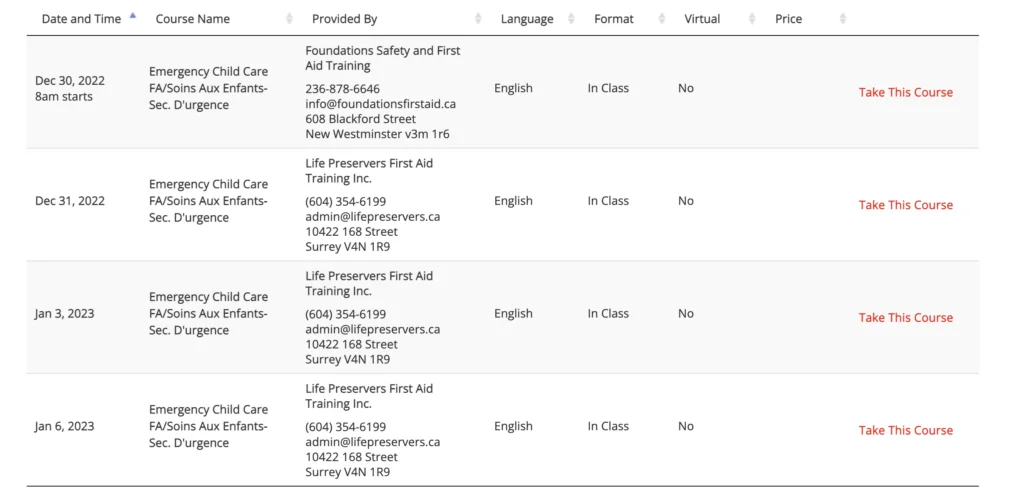The width and height of the screenshot is (1024, 492).
Task: Take the Jan 6, 2023 course
Action: (x=906, y=430)
